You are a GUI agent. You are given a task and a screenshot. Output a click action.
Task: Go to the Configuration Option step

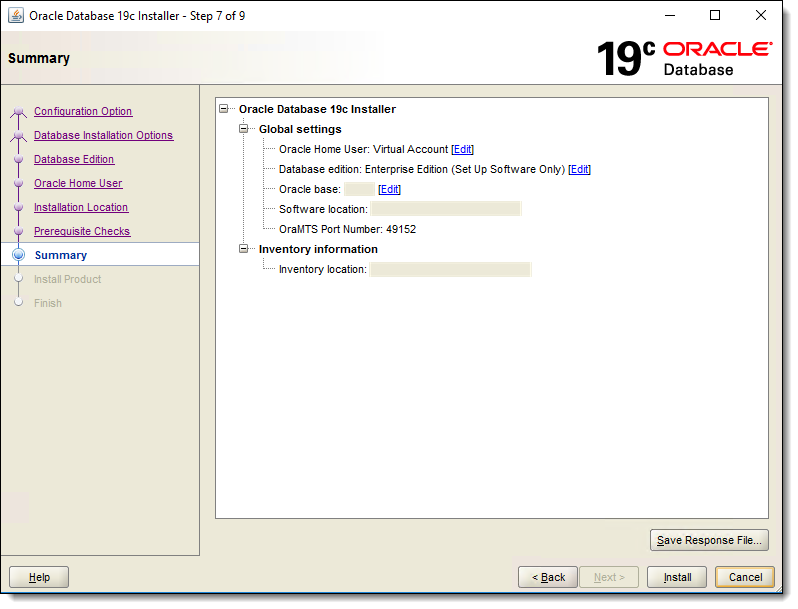click(x=83, y=111)
